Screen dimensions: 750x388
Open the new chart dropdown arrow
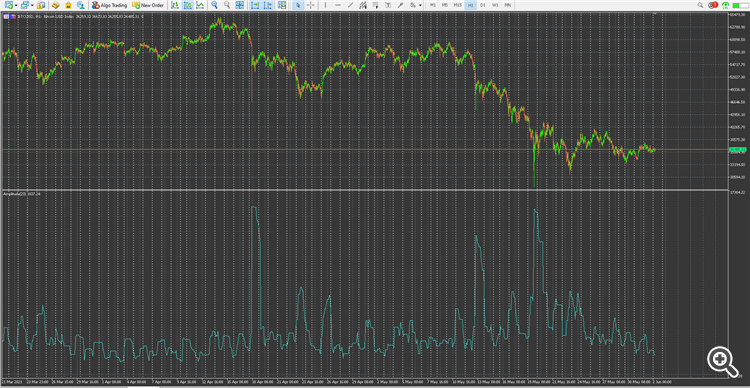(x=16, y=5)
